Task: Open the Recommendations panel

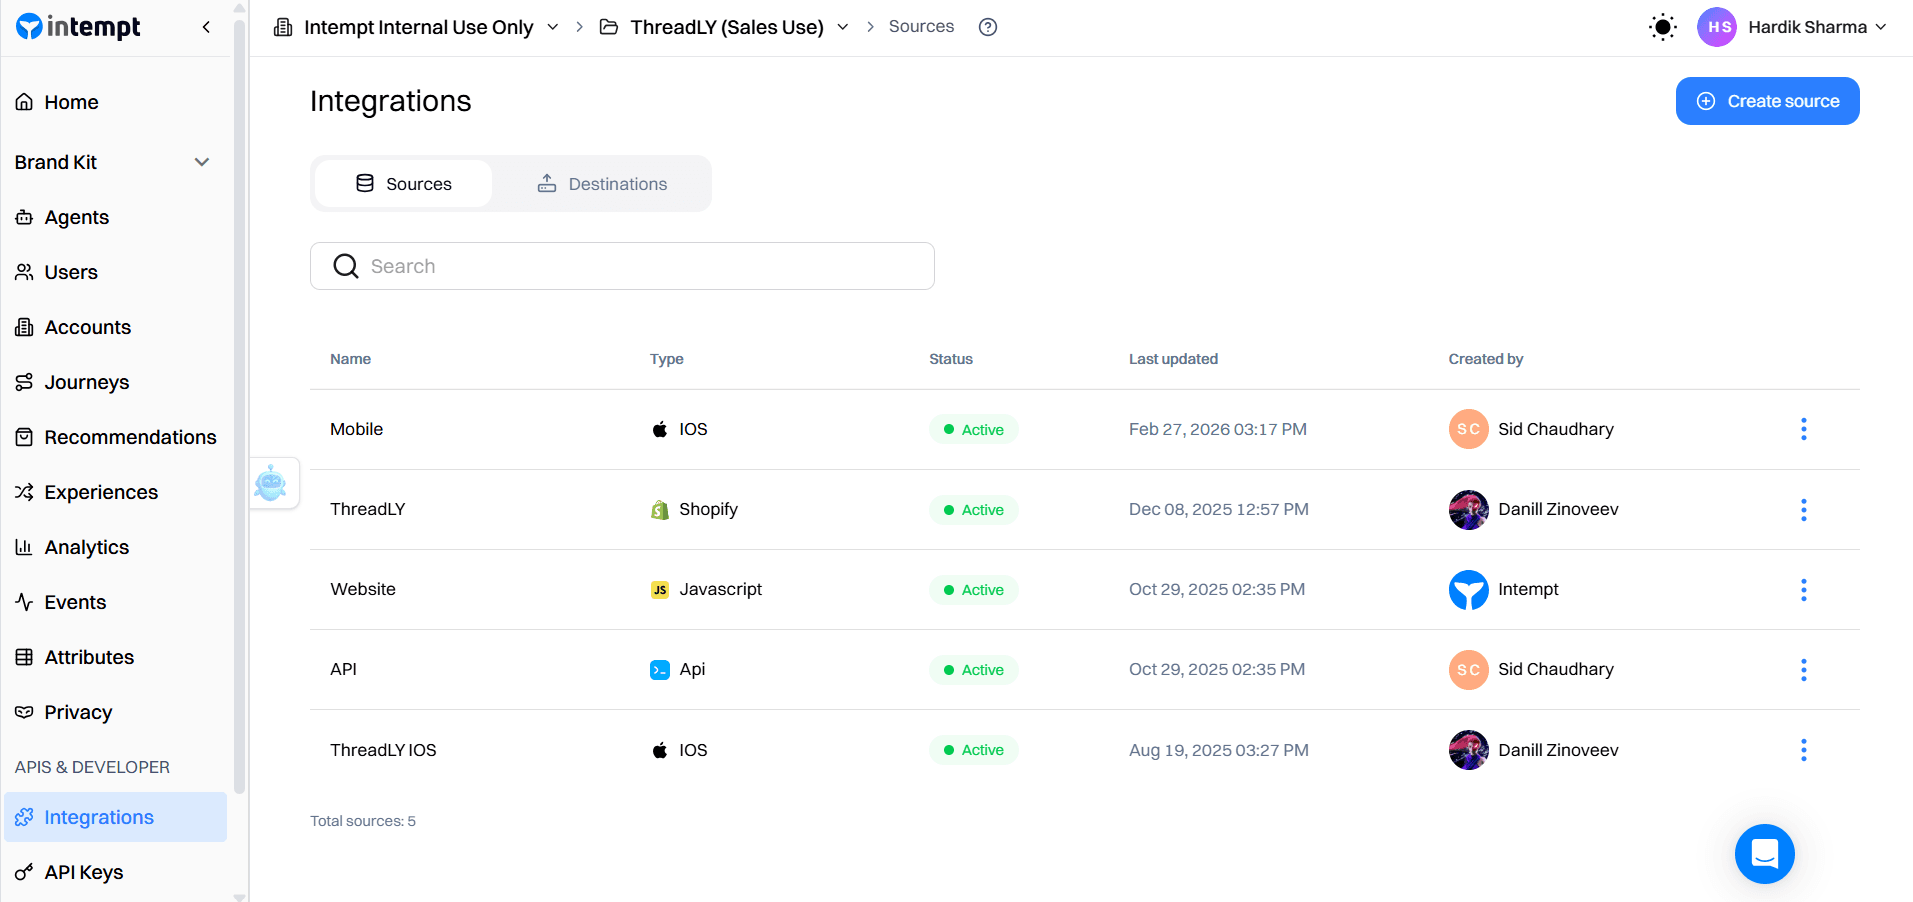Action: point(24,437)
